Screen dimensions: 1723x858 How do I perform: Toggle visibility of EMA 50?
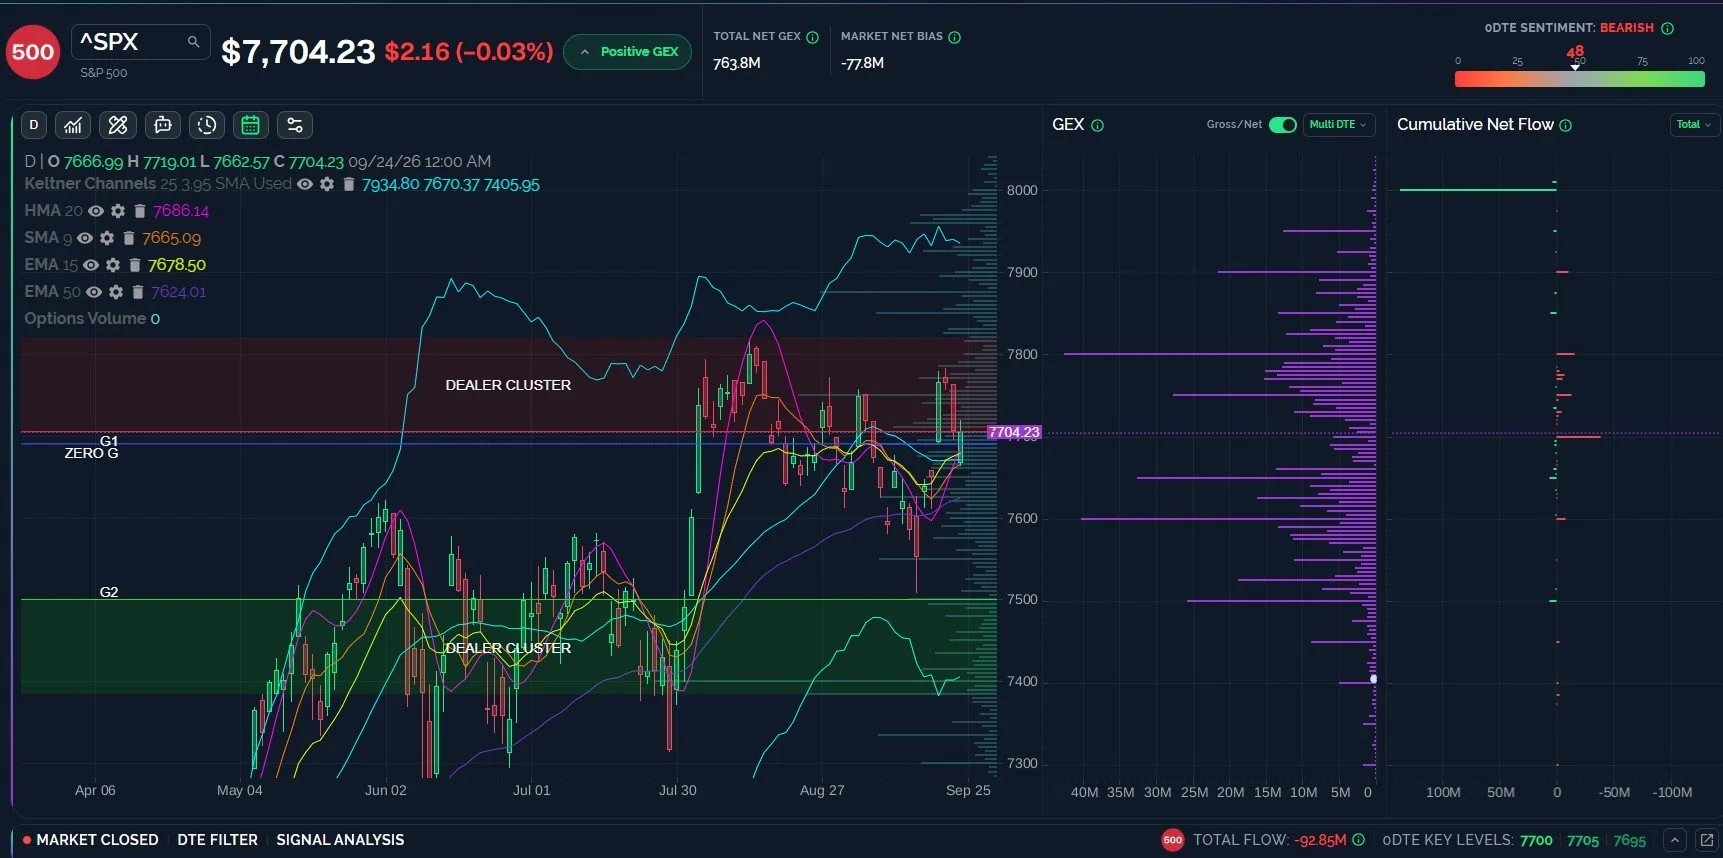[x=94, y=292]
